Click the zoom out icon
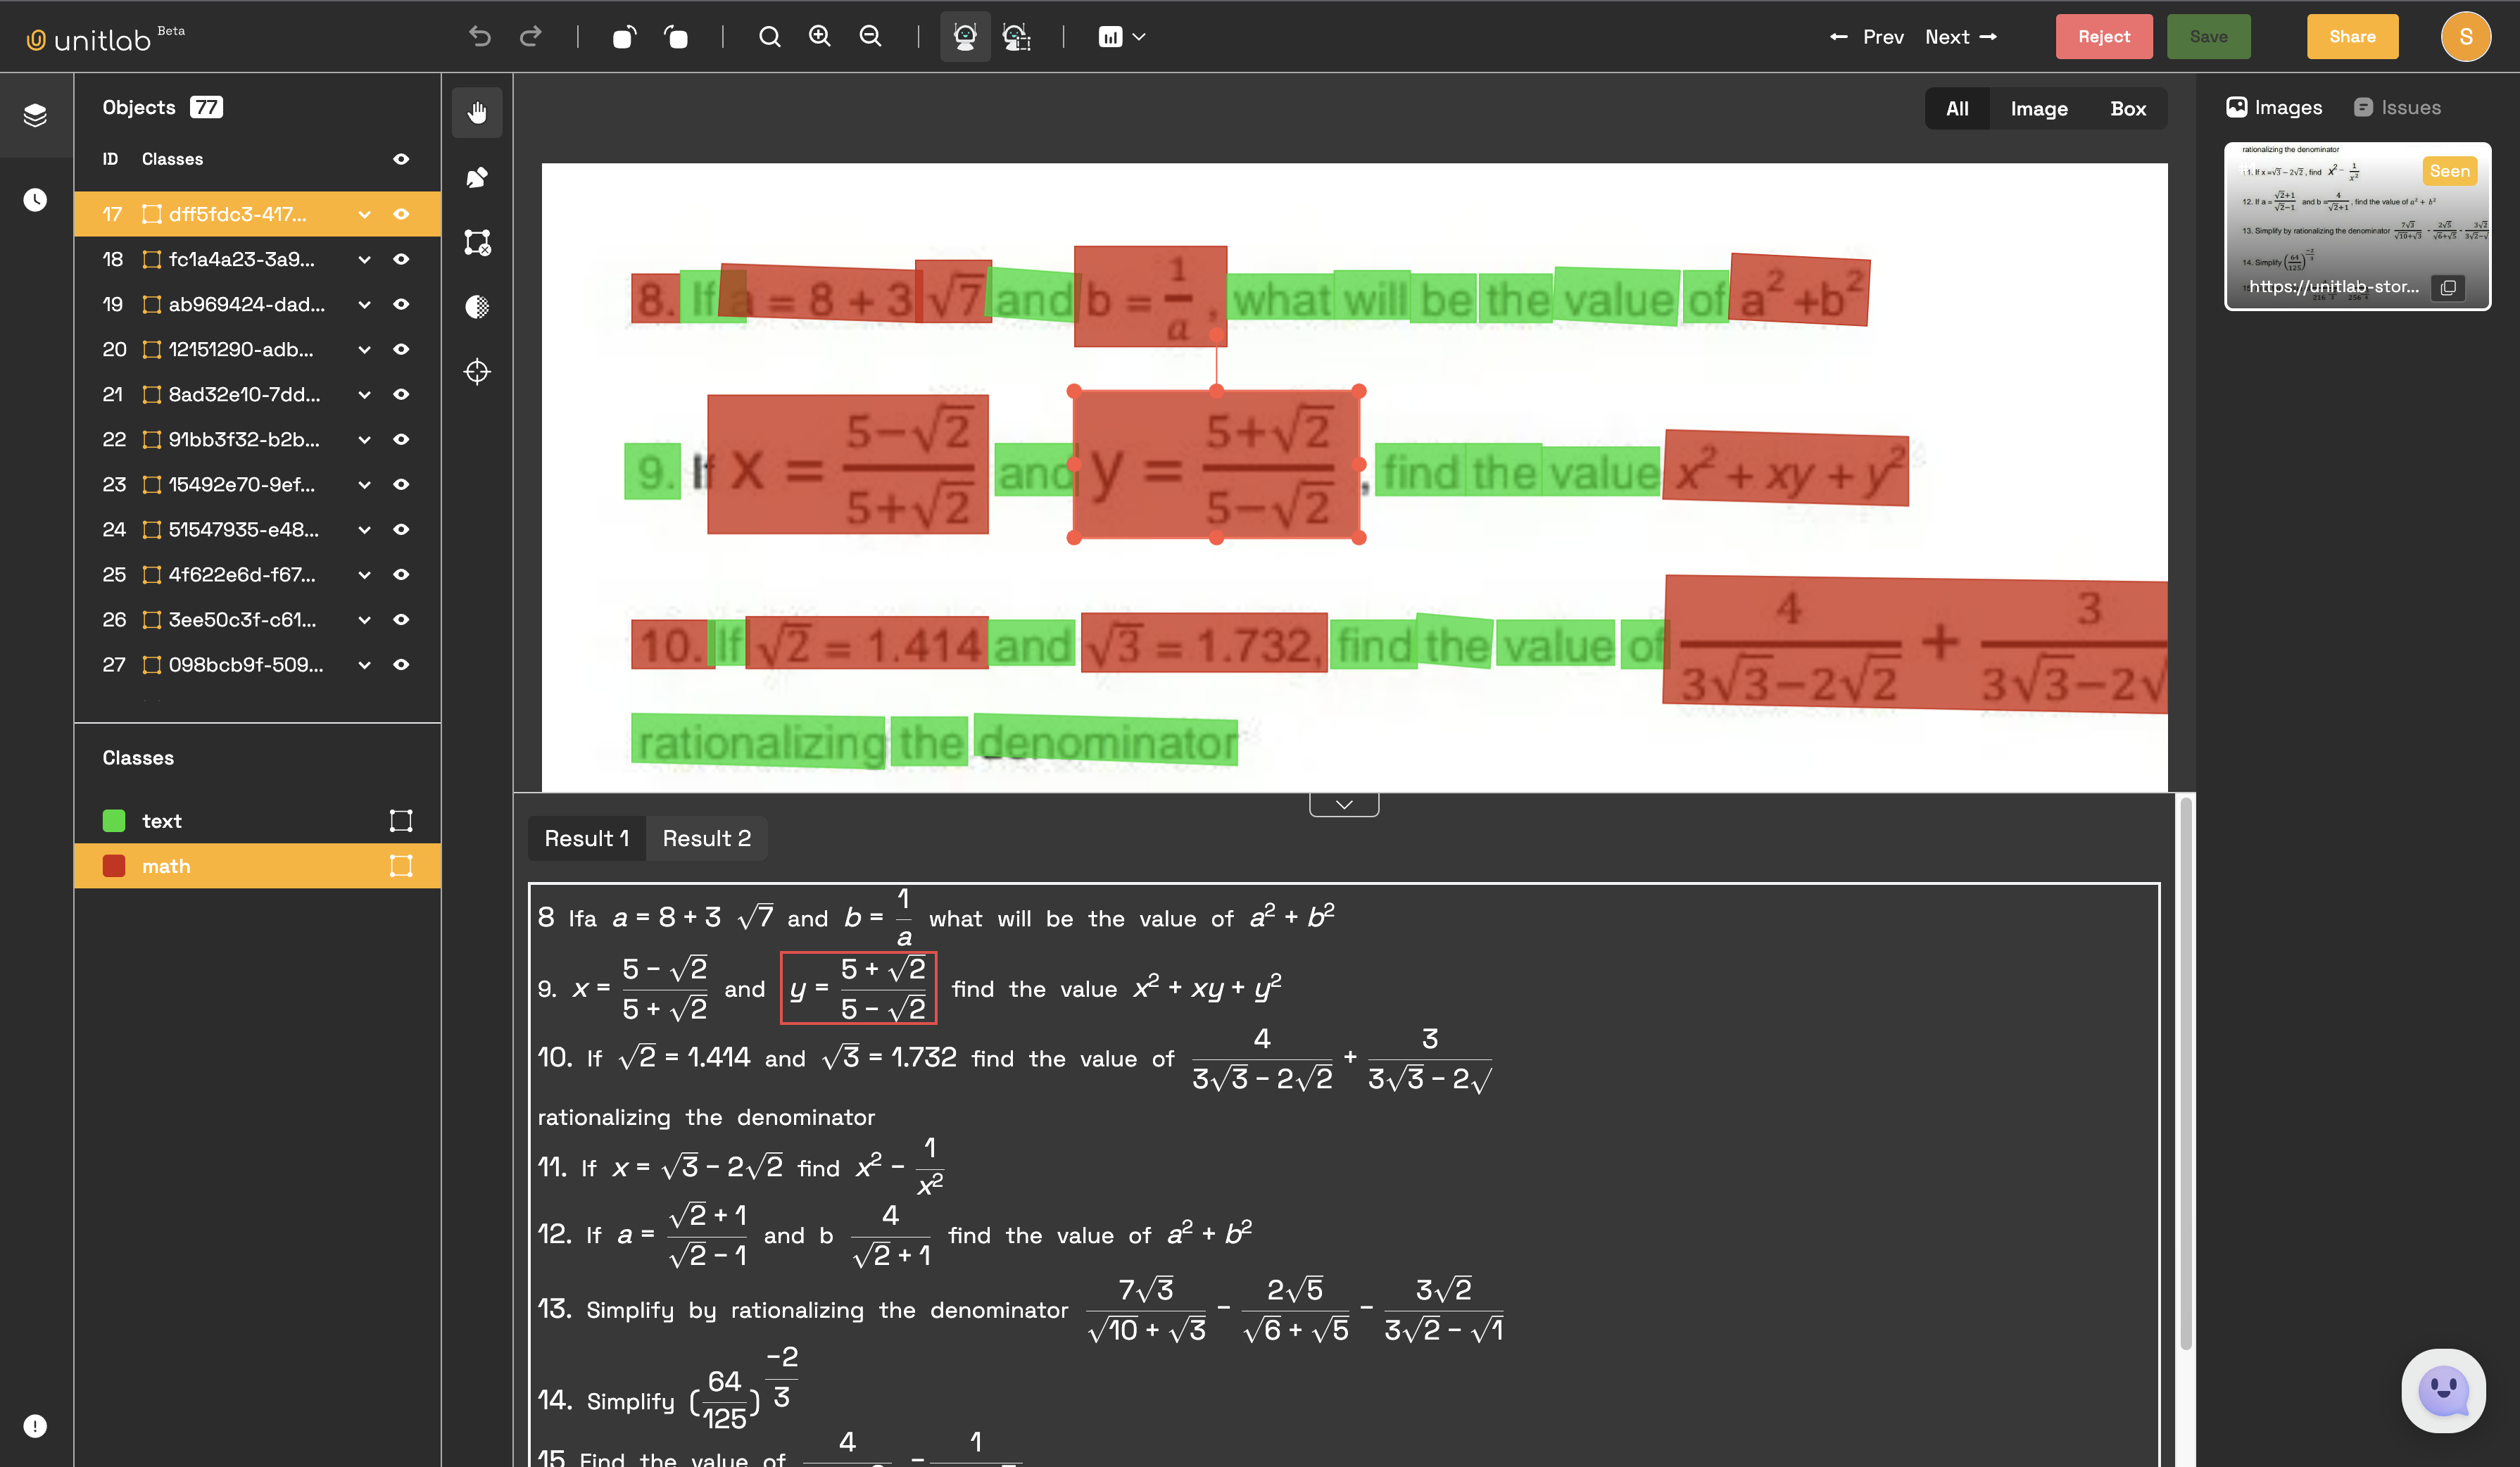Viewport: 2520px width, 1467px height. coord(871,37)
